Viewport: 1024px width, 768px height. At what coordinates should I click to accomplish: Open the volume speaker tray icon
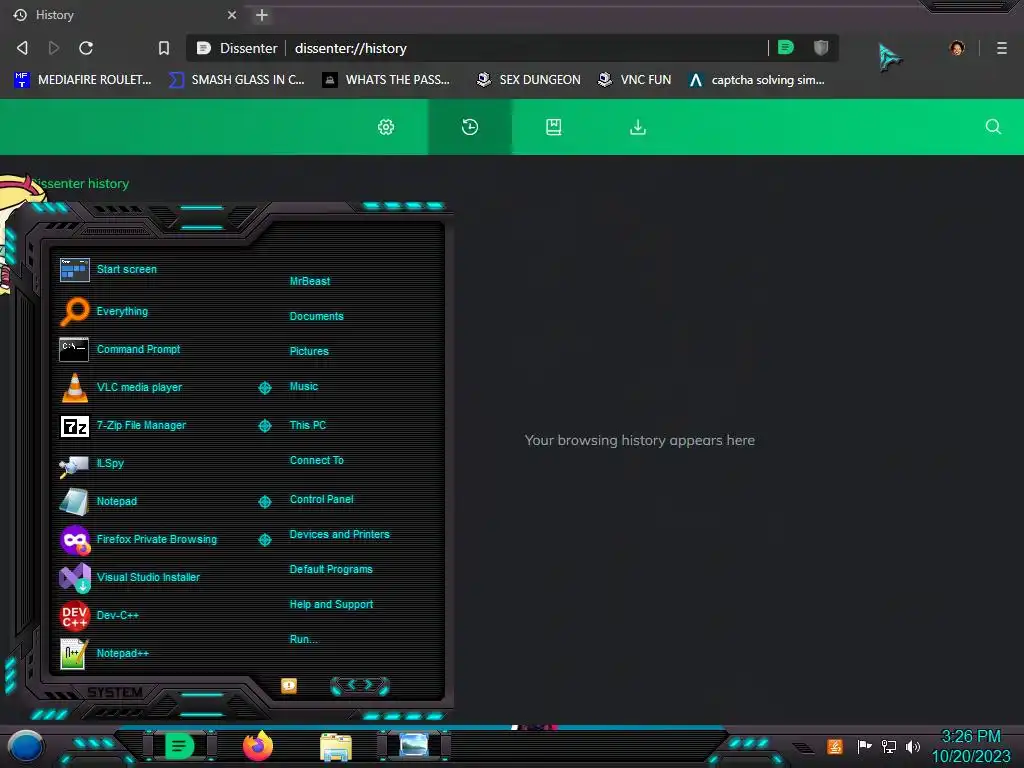(x=912, y=746)
